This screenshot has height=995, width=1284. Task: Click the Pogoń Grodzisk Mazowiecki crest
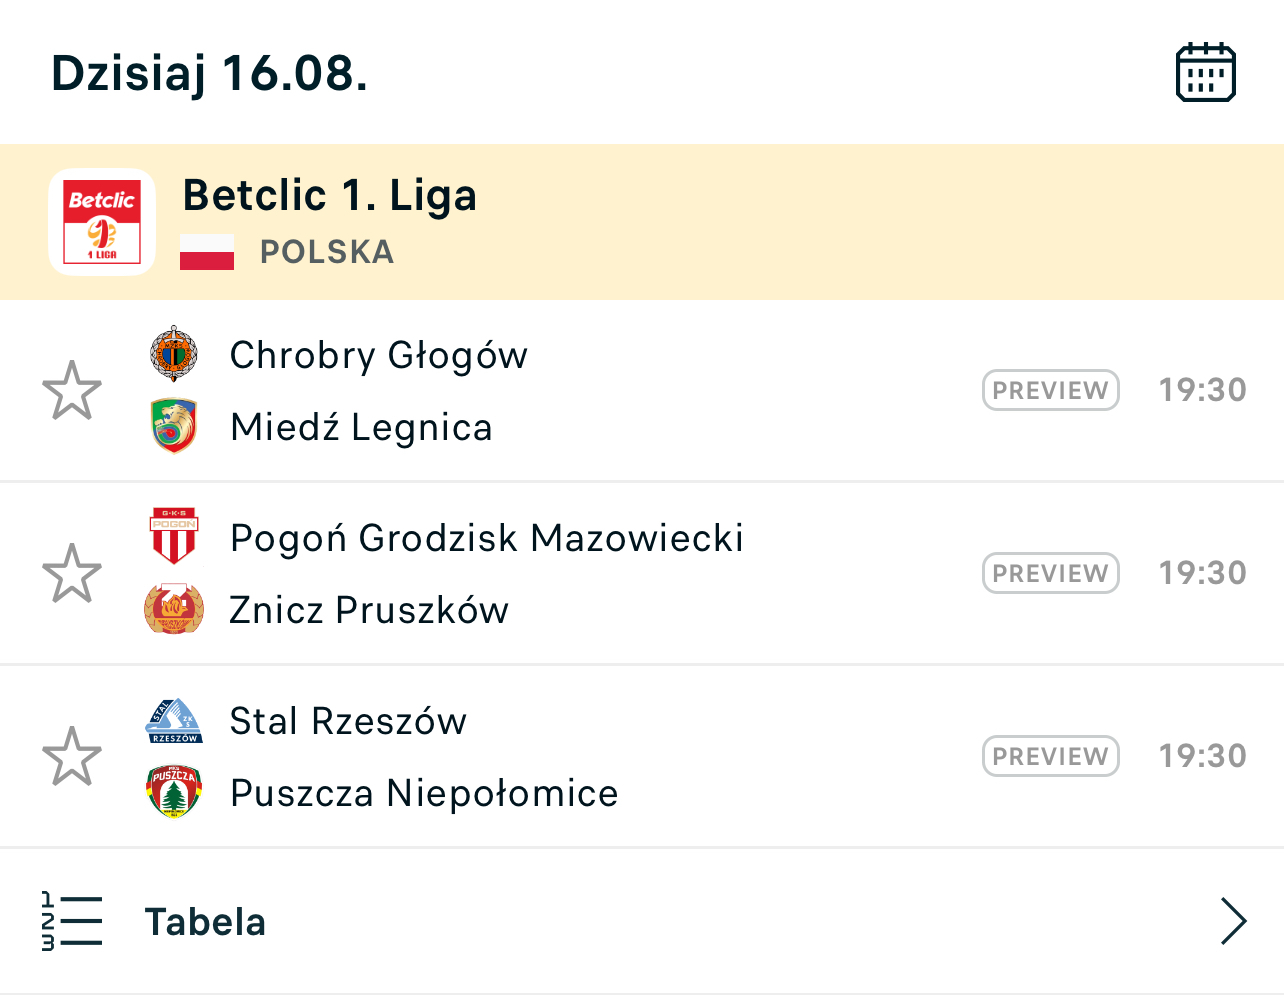click(174, 537)
